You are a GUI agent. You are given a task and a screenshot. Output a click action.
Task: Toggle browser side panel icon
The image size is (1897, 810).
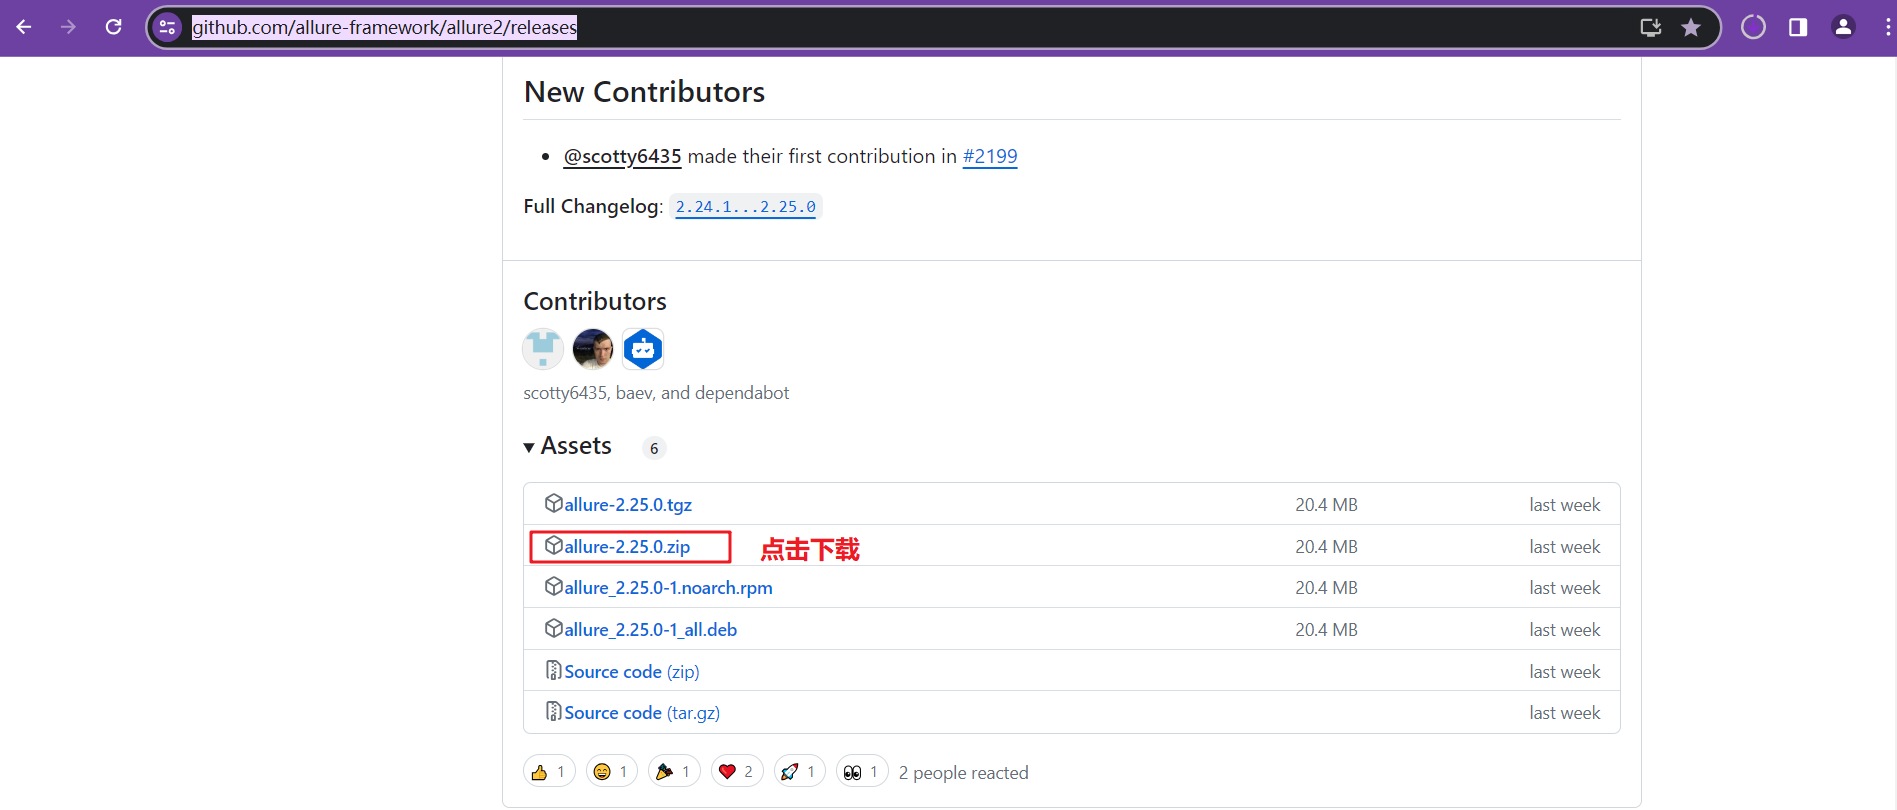(1798, 27)
